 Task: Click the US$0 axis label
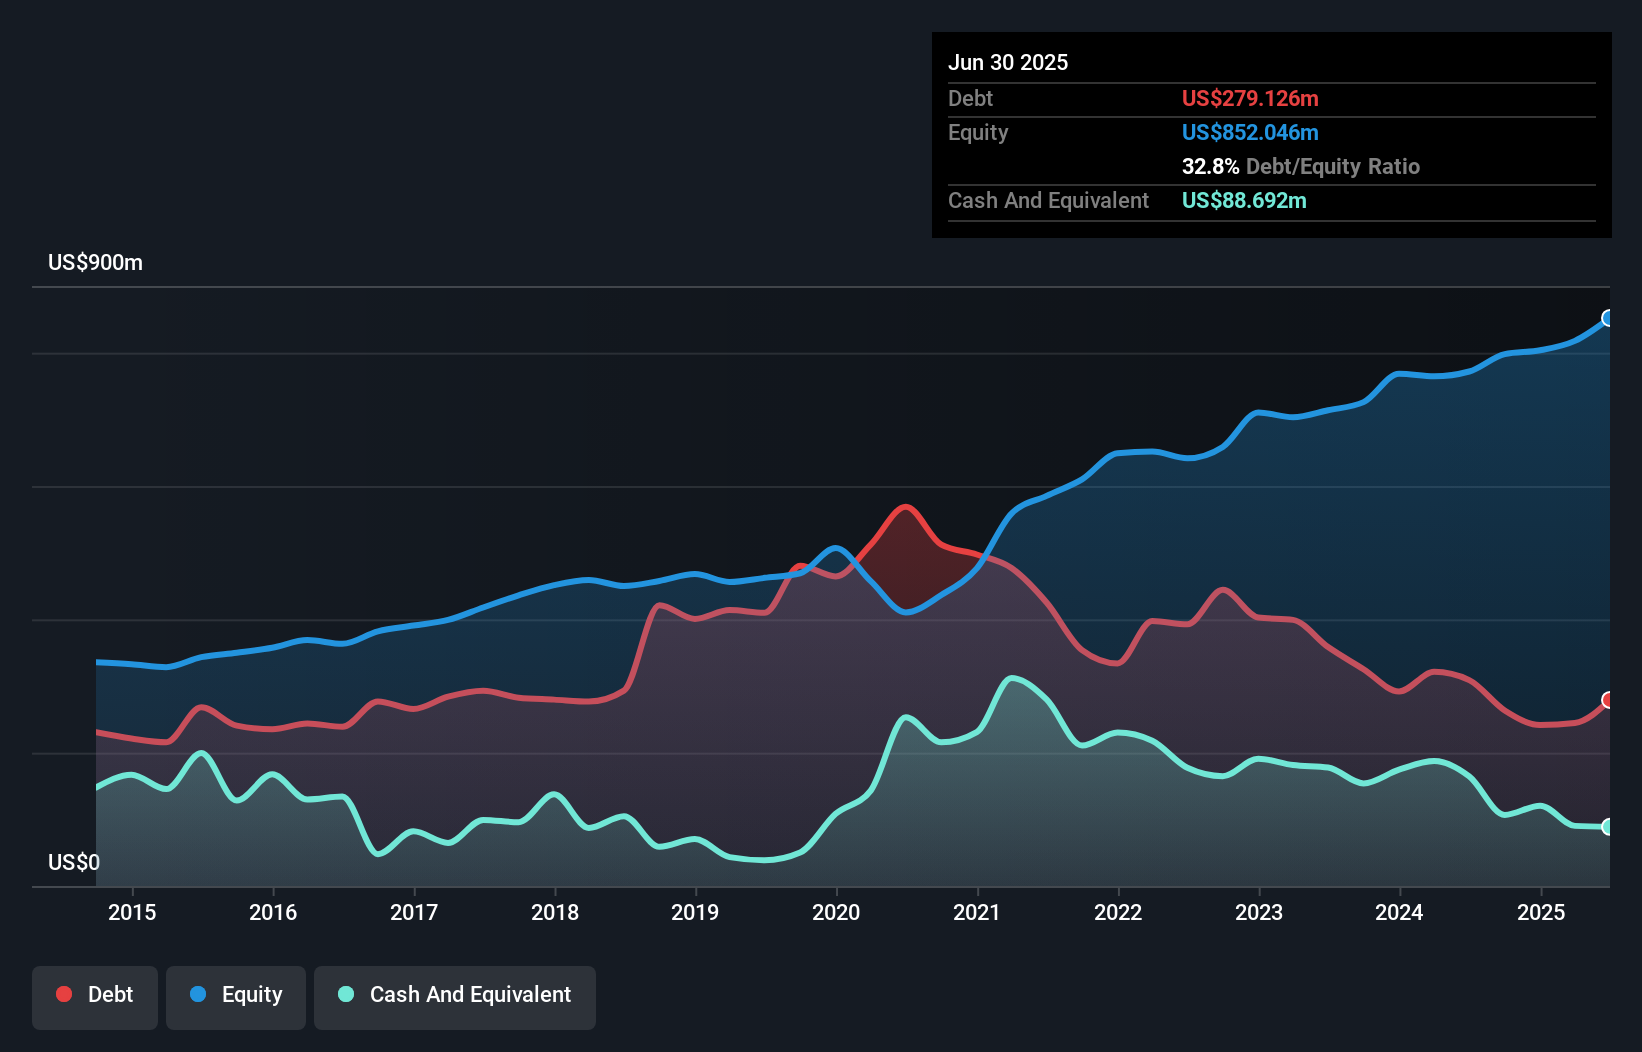(74, 862)
